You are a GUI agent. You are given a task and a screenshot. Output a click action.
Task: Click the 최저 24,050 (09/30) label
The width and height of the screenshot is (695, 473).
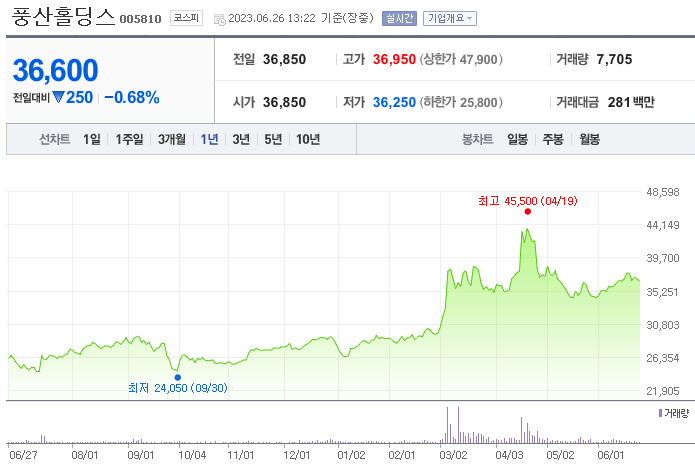[x=178, y=388]
